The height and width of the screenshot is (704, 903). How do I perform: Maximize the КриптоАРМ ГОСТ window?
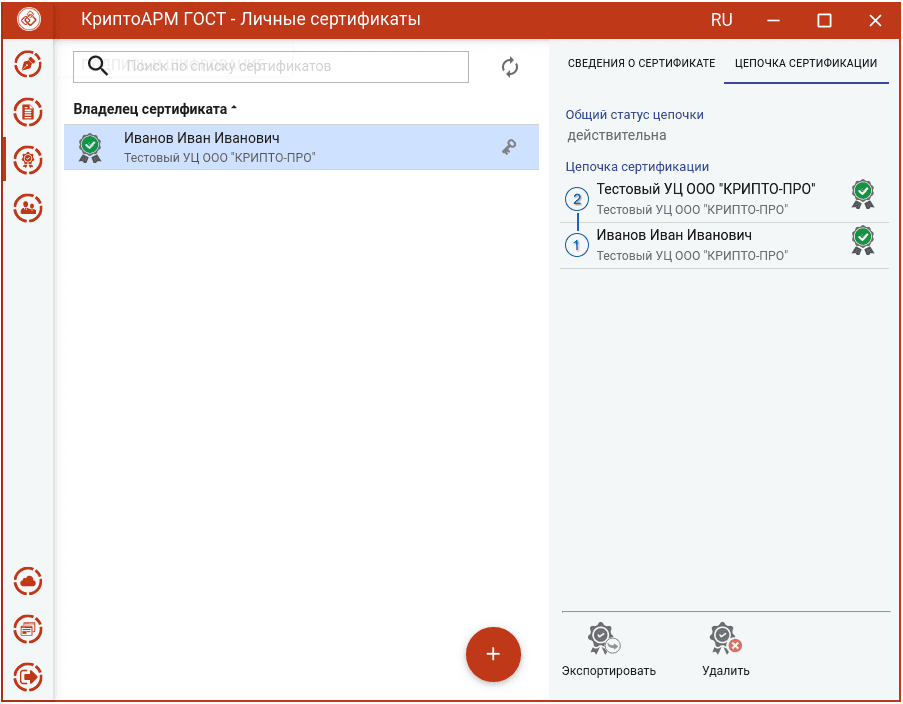click(824, 20)
